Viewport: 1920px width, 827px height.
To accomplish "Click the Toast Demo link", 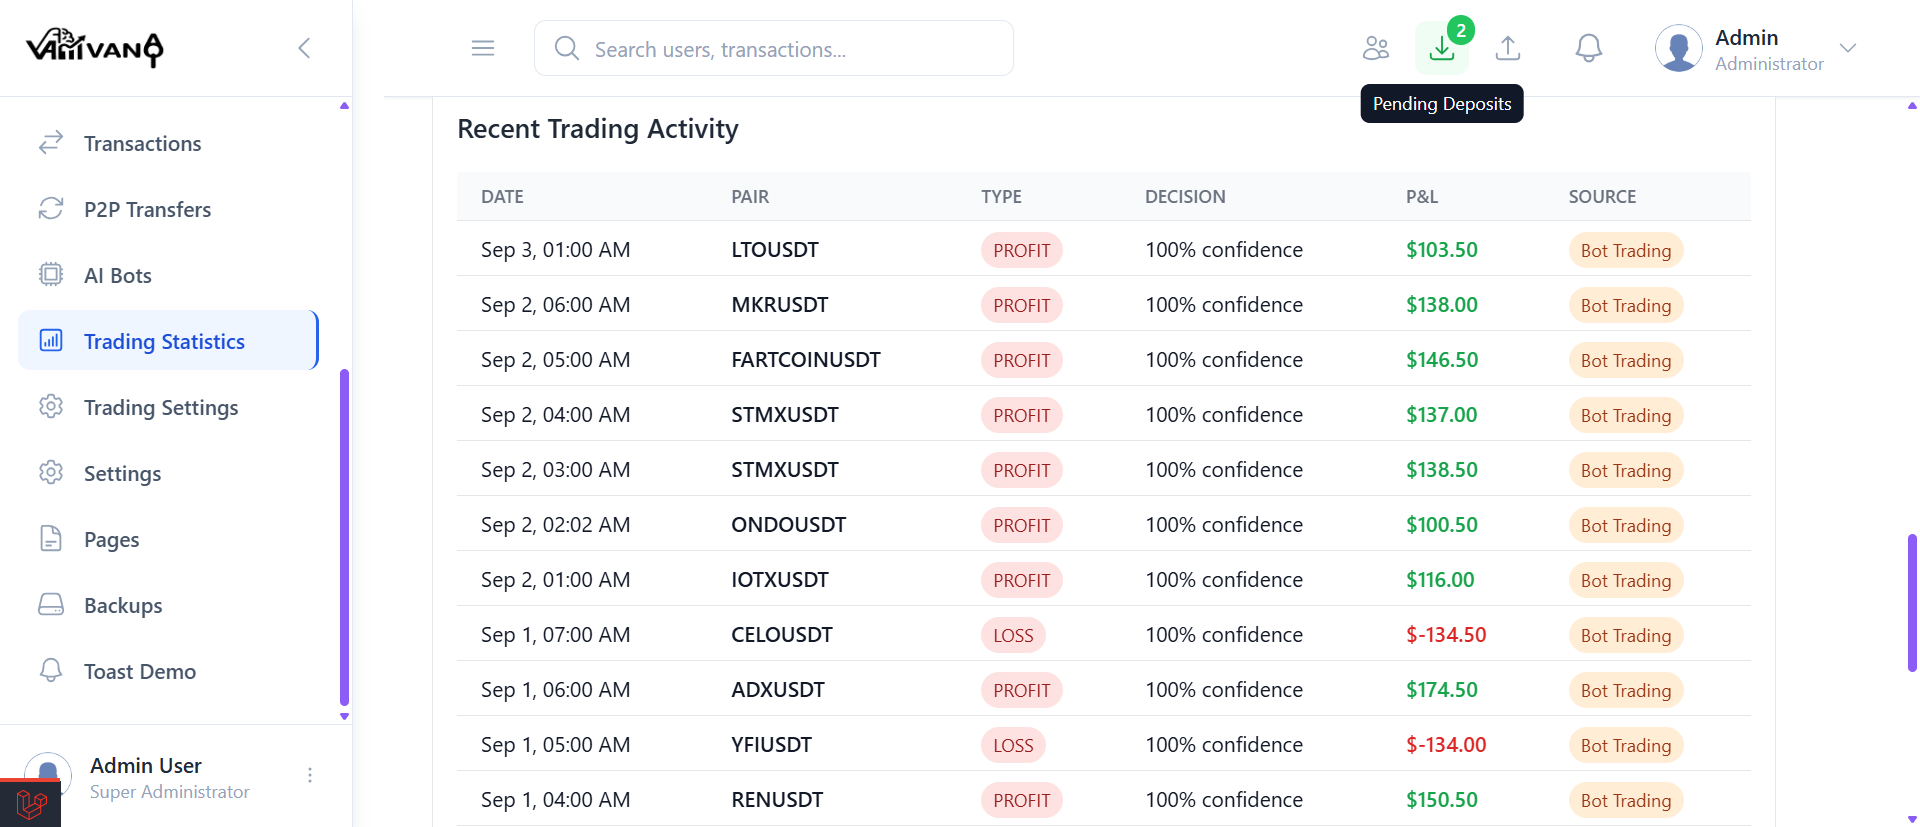I will click(x=139, y=672).
